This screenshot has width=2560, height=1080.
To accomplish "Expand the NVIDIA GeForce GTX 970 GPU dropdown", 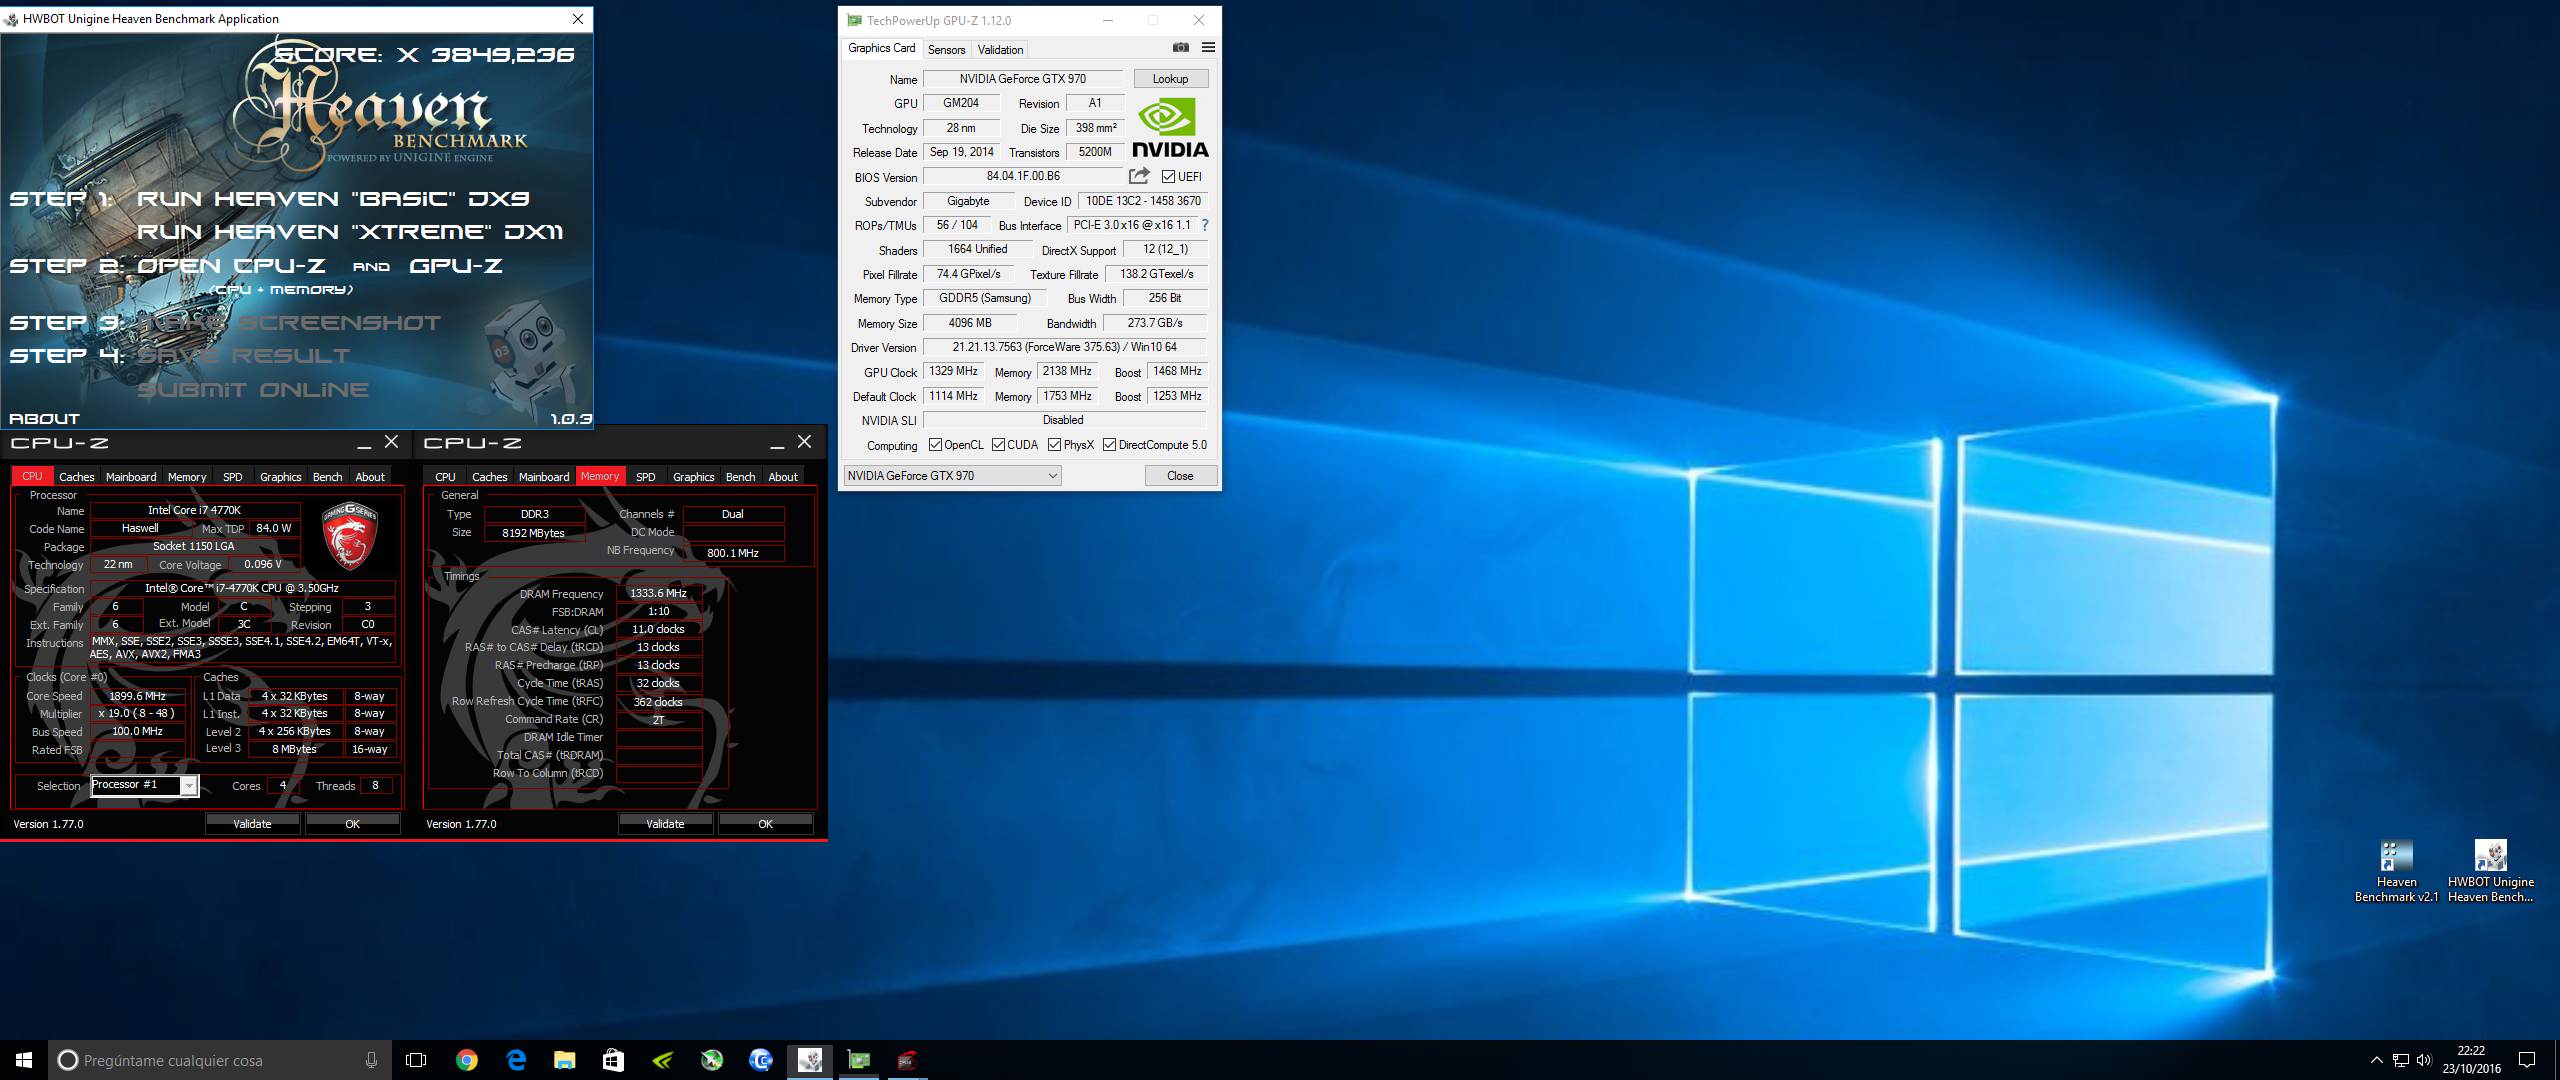I will (x=952, y=476).
